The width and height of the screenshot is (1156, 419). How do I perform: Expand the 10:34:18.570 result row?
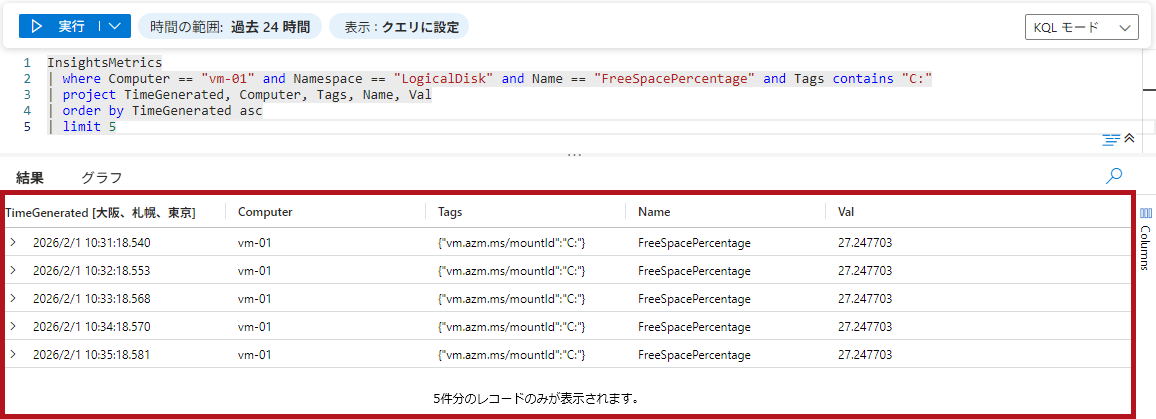[13, 326]
